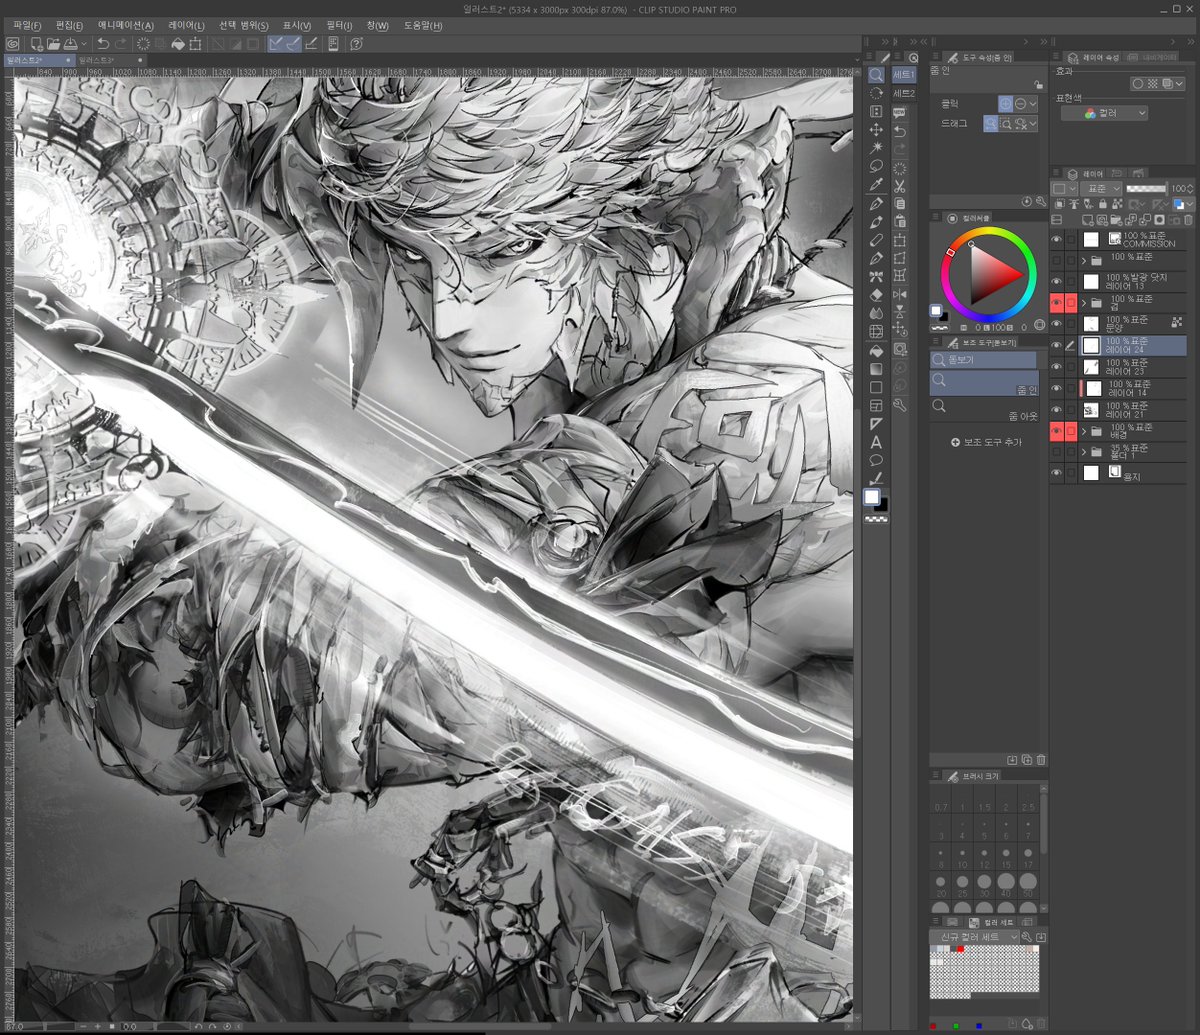Open the 표현색 컬러 dropdown
Image resolution: width=1200 pixels, height=1035 pixels.
coord(1104,113)
